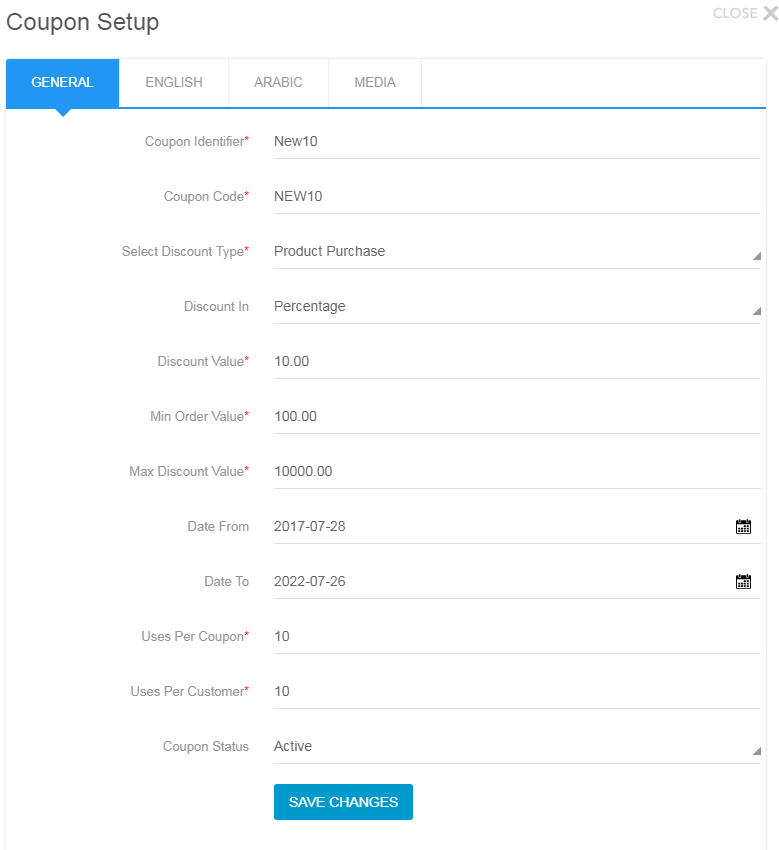Edit the Discount Value field
Image resolution: width=779 pixels, height=850 pixels.
pyautogui.click(x=517, y=362)
